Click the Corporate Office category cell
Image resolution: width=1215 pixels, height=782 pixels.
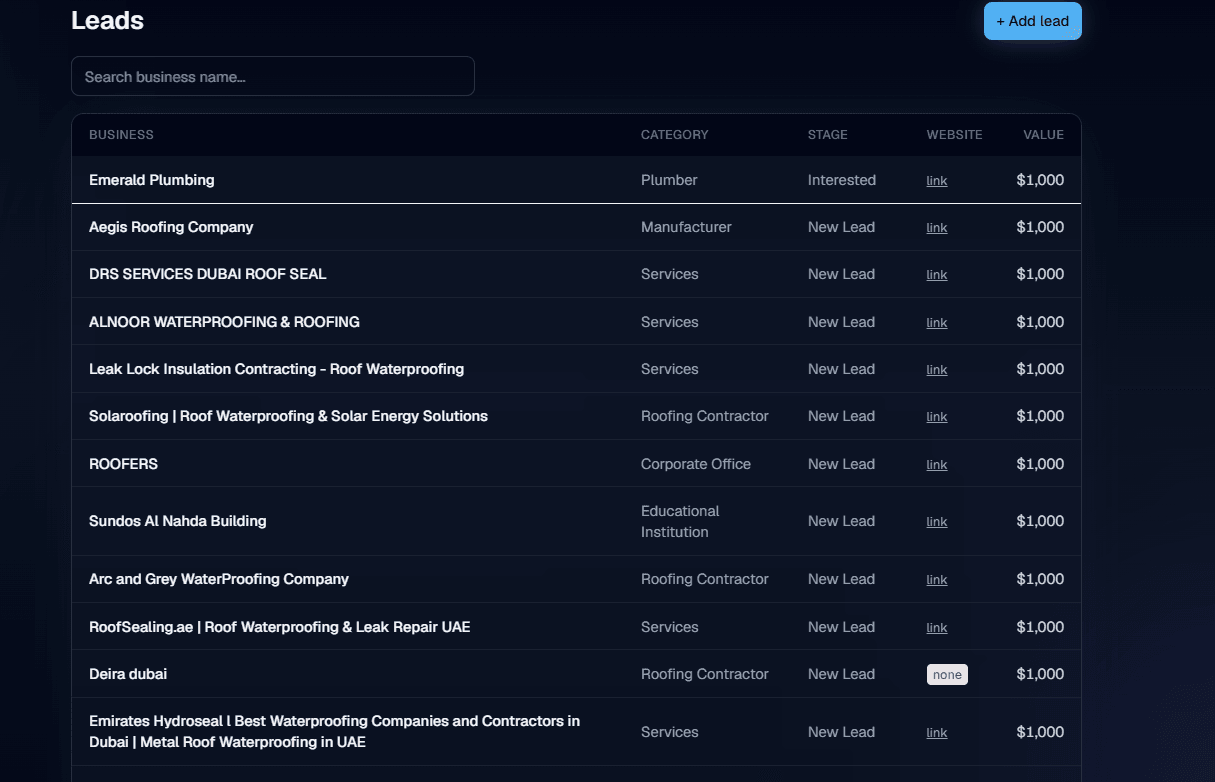[x=695, y=464]
